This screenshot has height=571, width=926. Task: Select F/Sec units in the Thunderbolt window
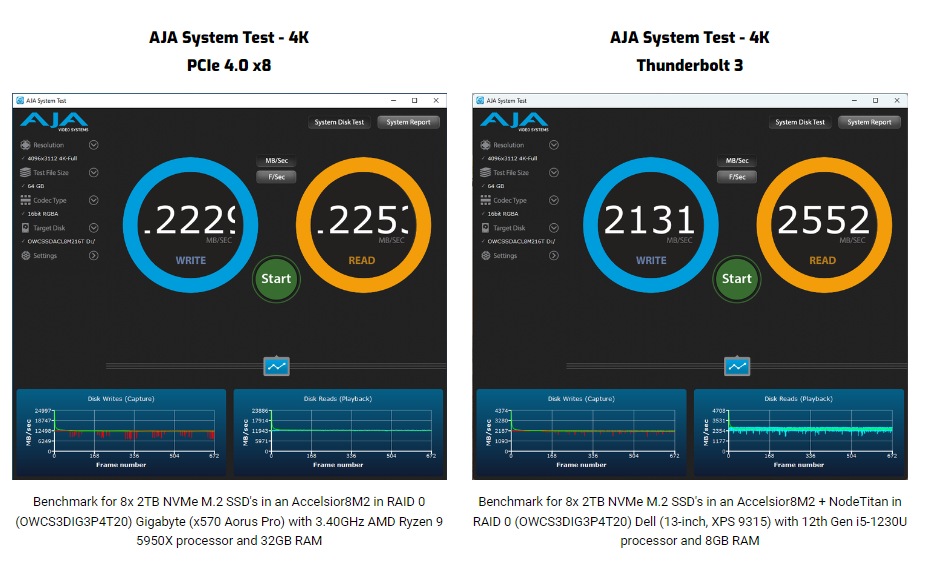point(737,177)
